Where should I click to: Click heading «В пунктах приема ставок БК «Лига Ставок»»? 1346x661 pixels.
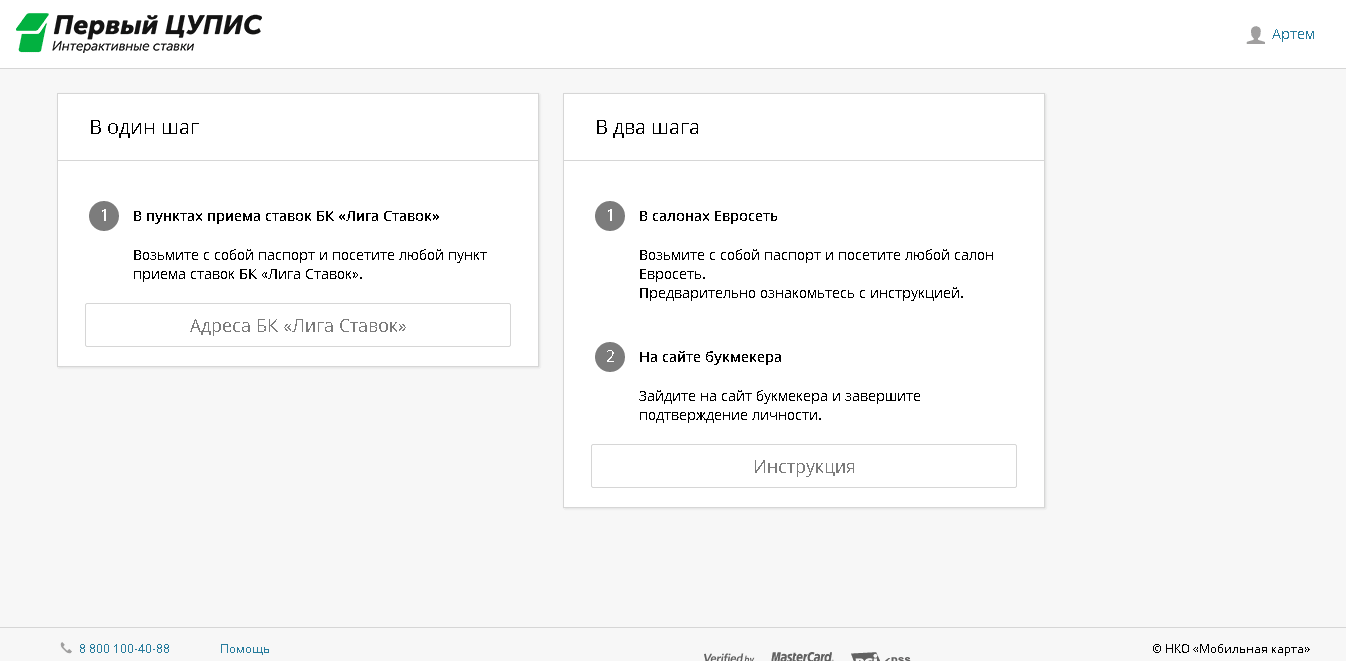click(286, 216)
